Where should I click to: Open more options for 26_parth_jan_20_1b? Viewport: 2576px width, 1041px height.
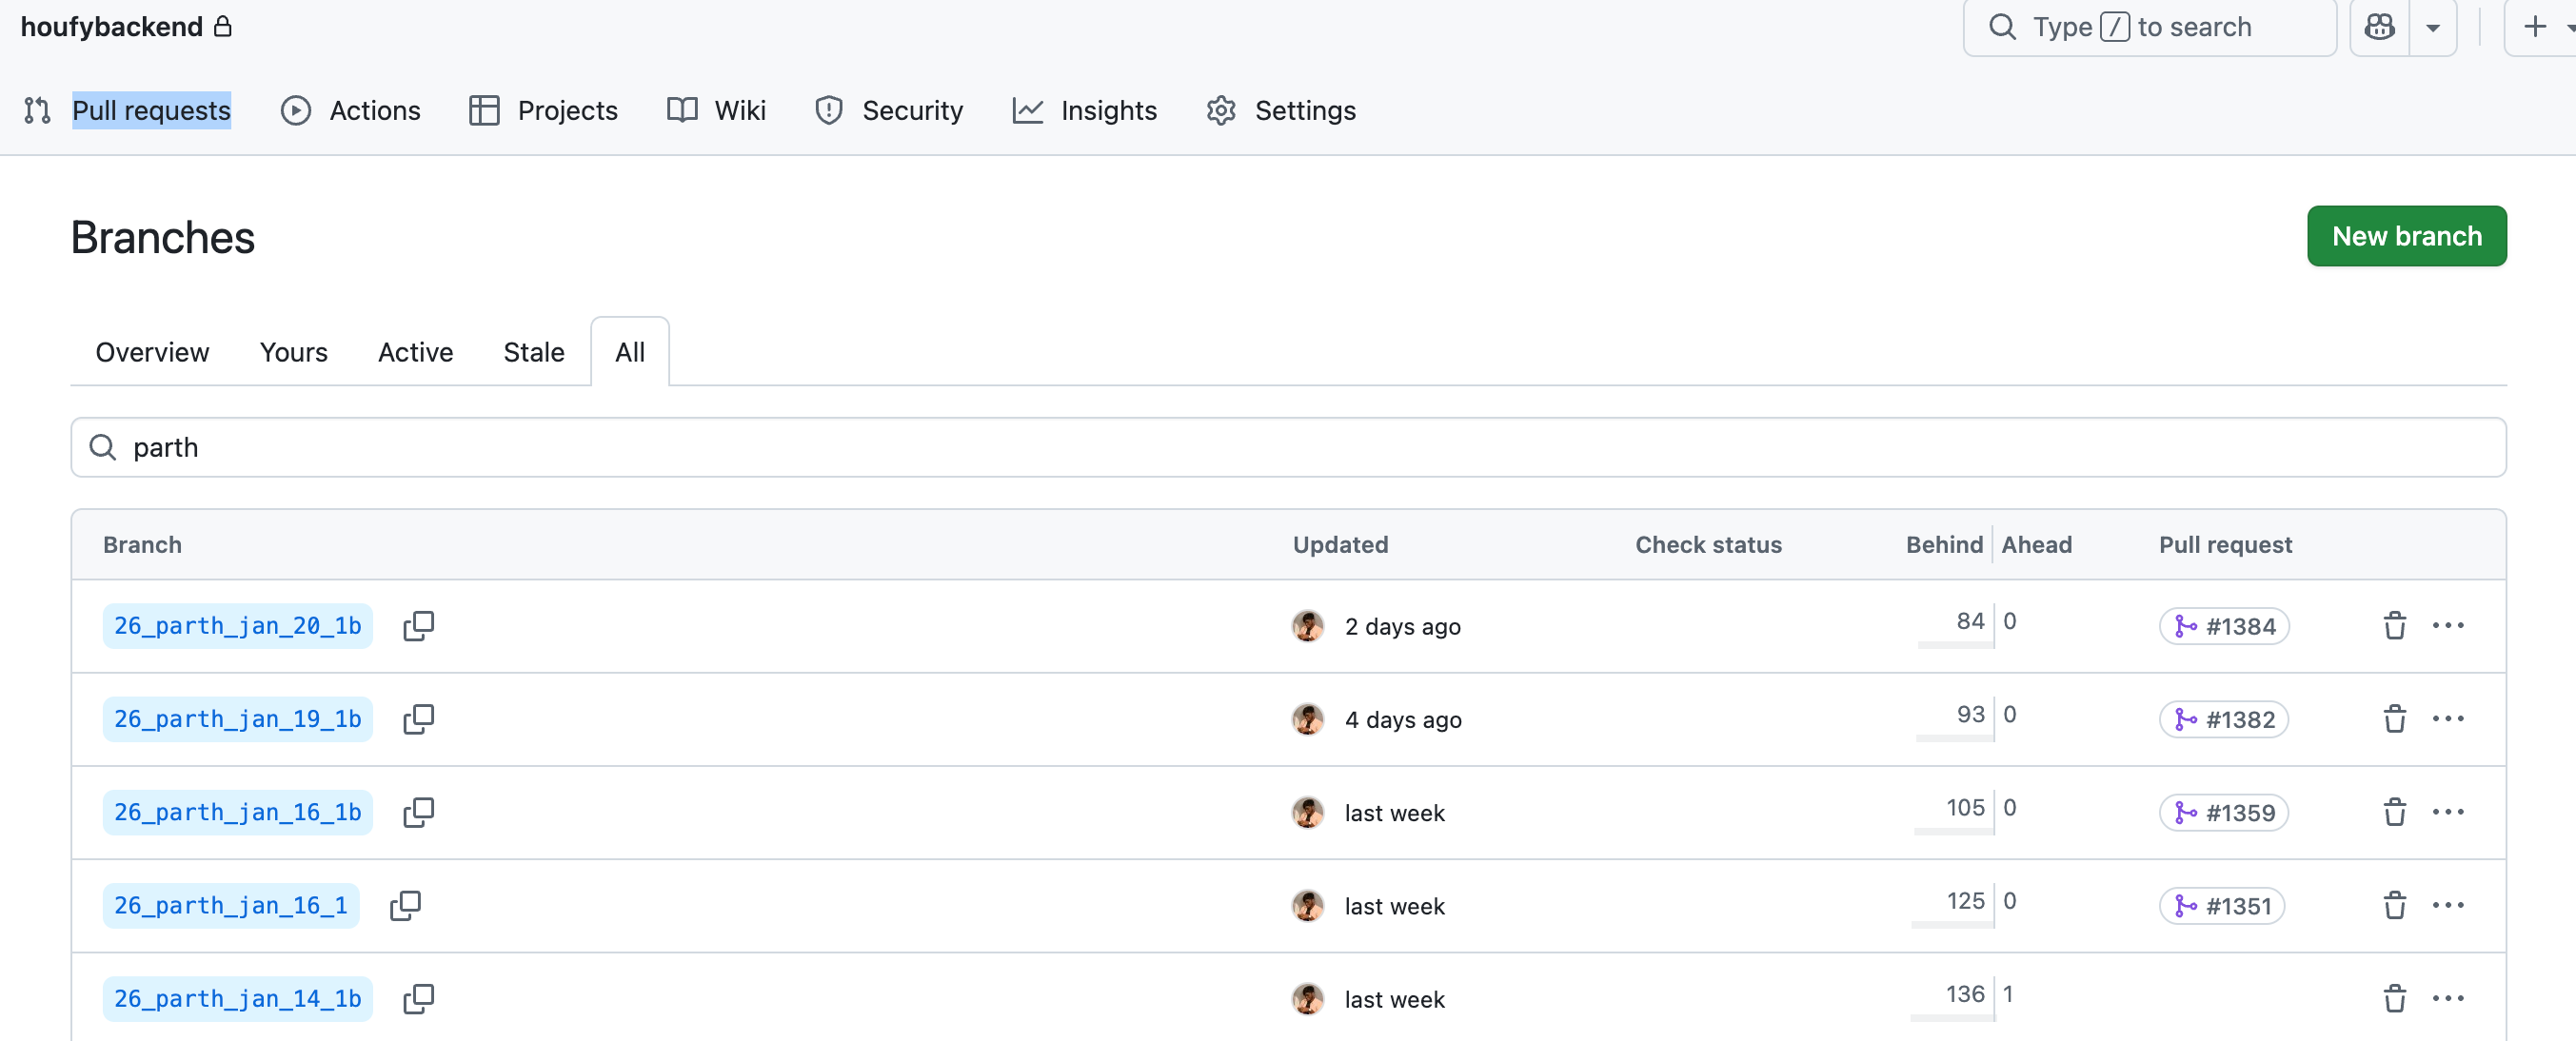(2448, 626)
